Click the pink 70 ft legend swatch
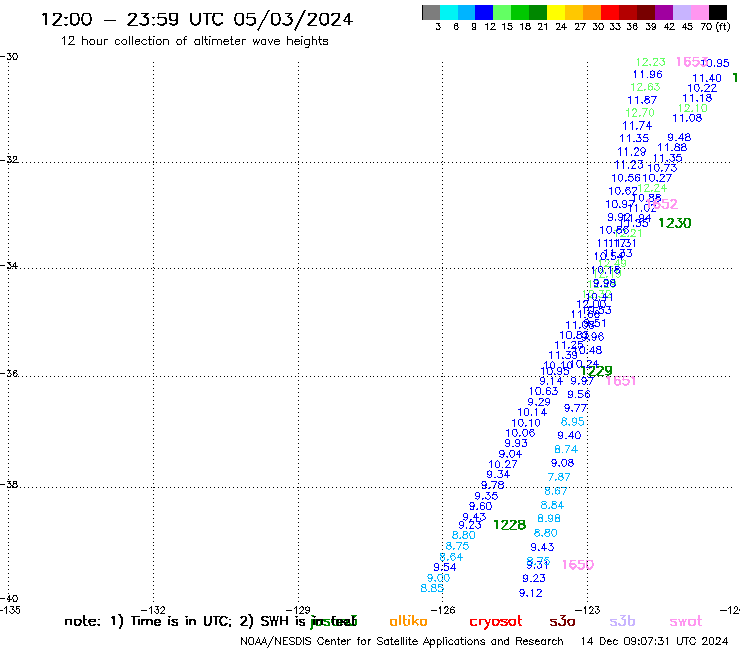740x650 pixels. tap(699, 12)
